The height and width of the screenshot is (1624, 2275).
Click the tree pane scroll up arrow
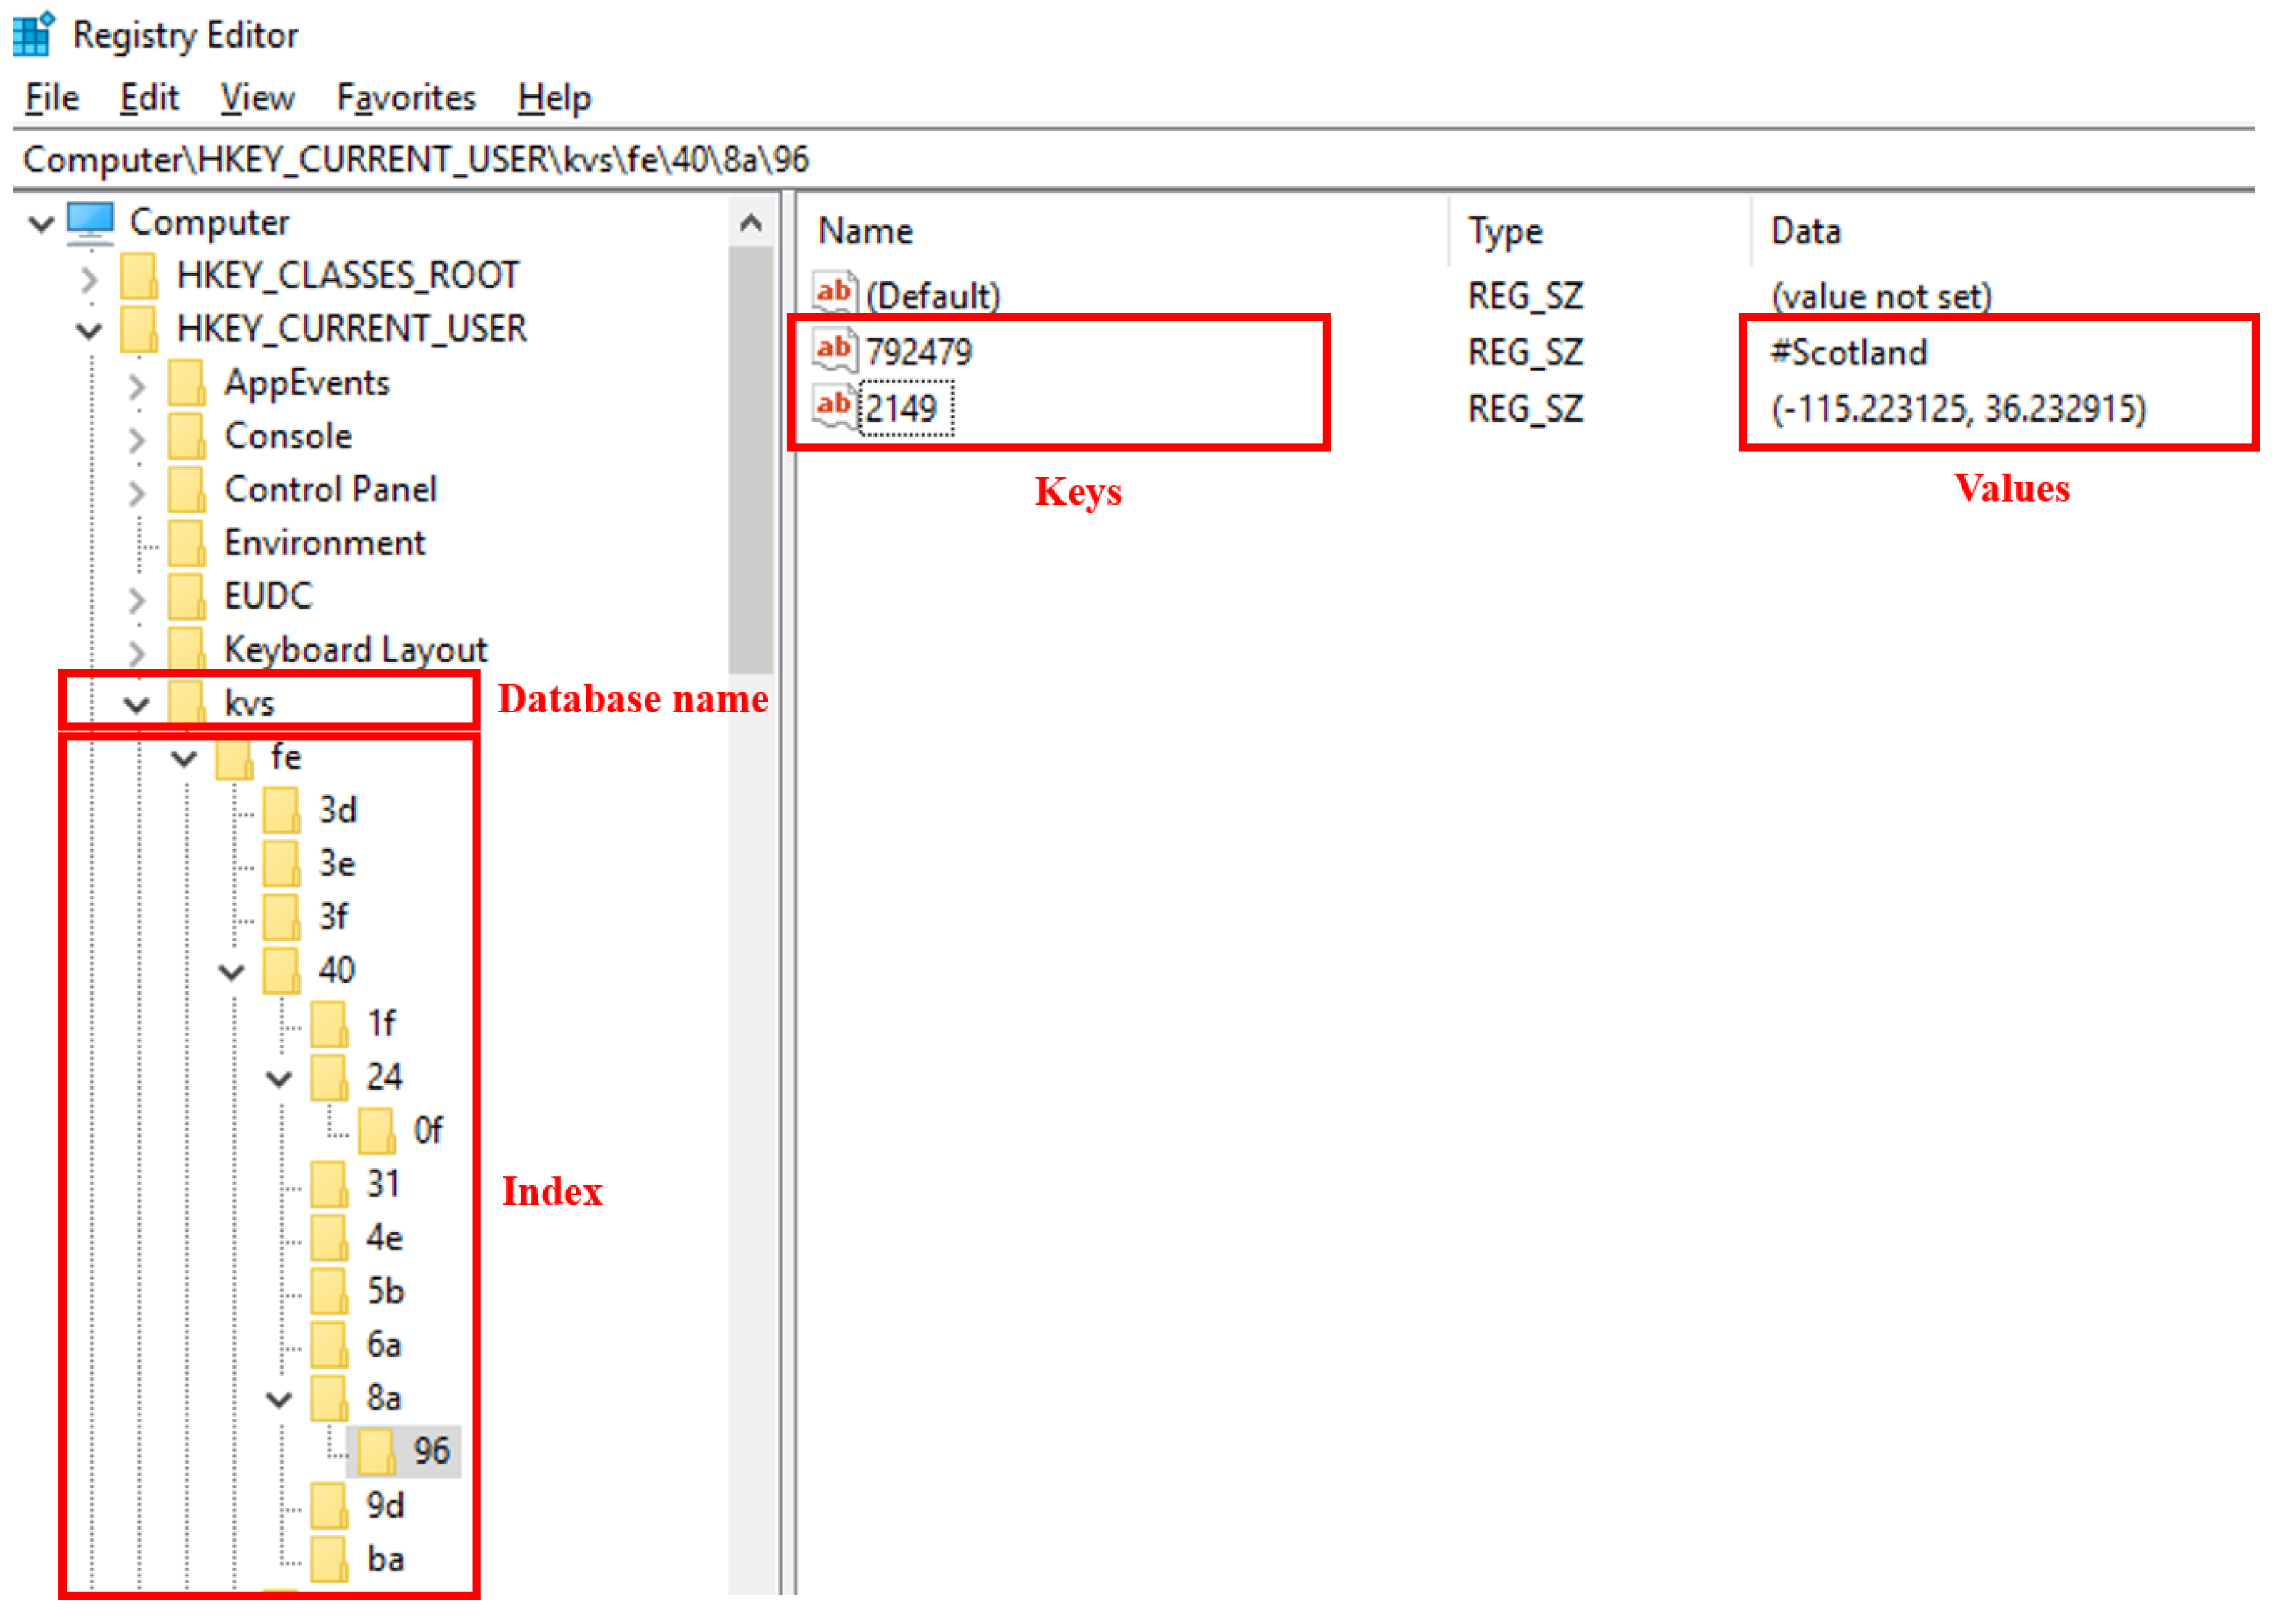(751, 223)
